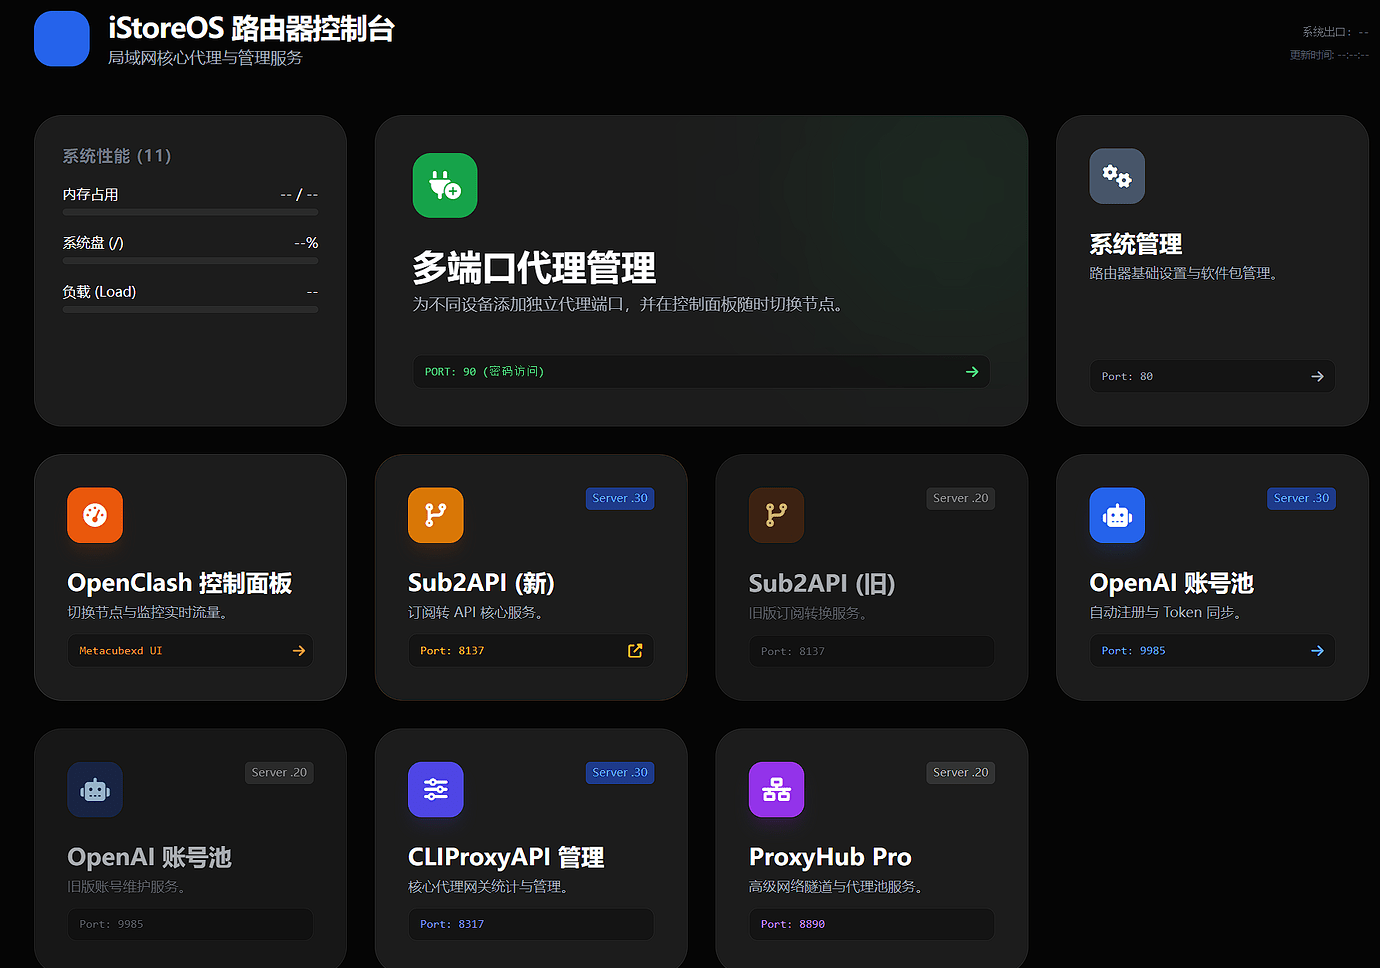Click the blue arrow beside Port: 9985
The height and width of the screenshot is (968, 1380).
[1317, 650]
